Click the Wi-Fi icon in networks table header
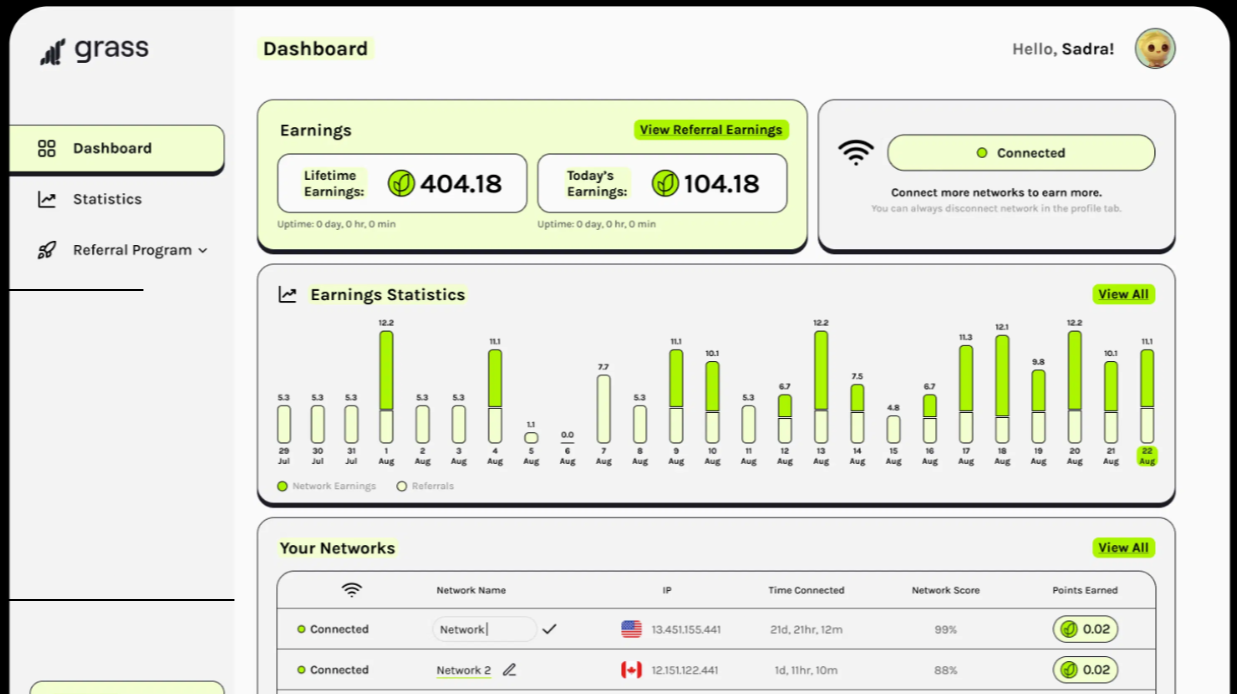1237x694 pixels. tap(352, 590)
